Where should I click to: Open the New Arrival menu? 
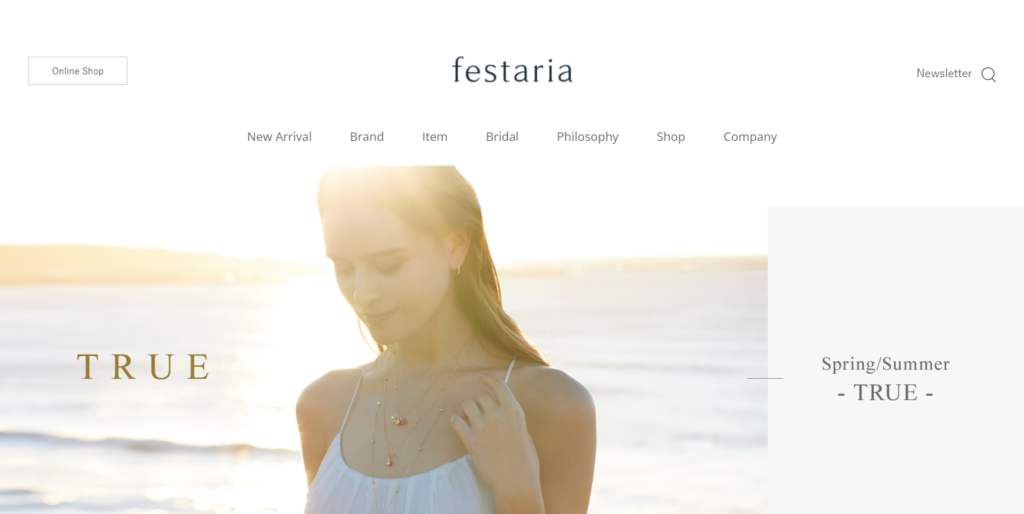pos(279,137)
